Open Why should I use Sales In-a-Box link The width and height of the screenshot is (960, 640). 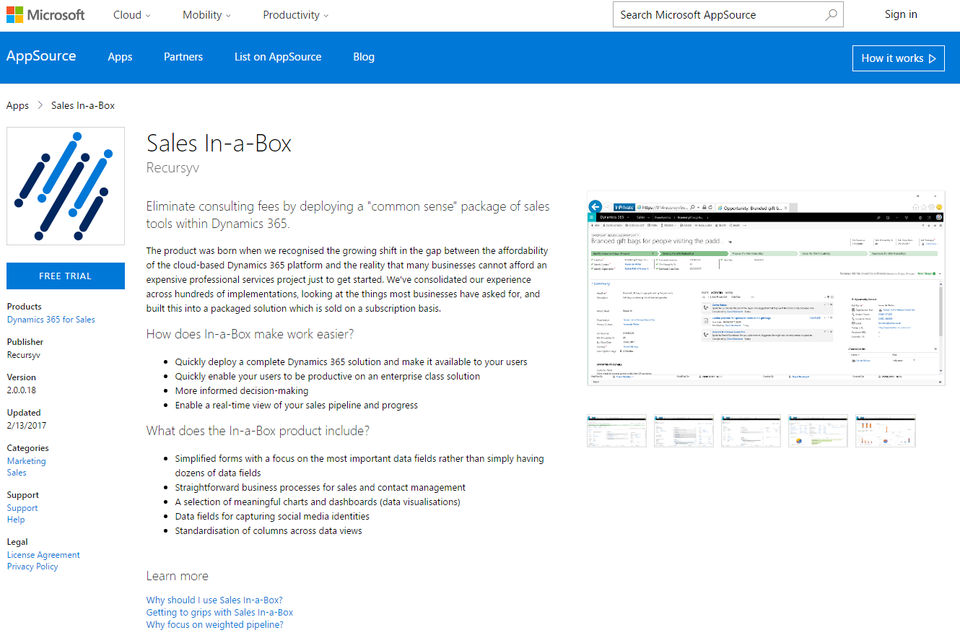214,600
